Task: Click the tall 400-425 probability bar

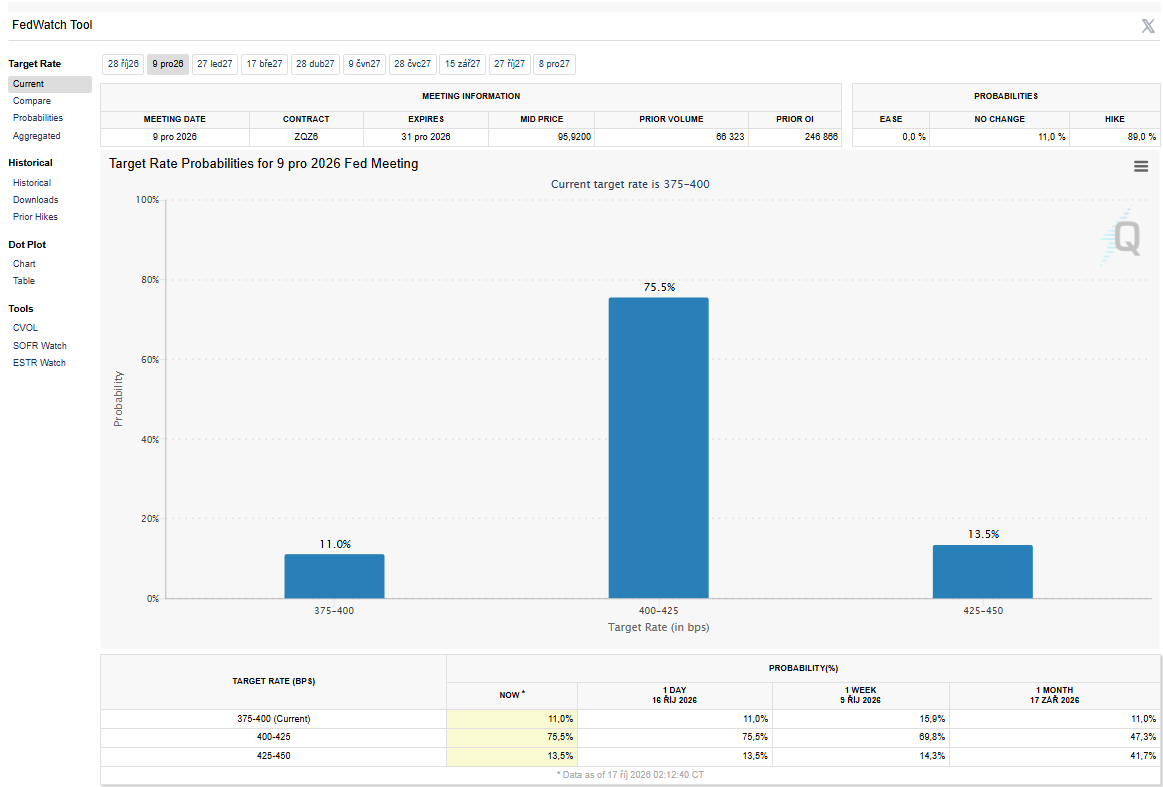Action: (659, 448)
